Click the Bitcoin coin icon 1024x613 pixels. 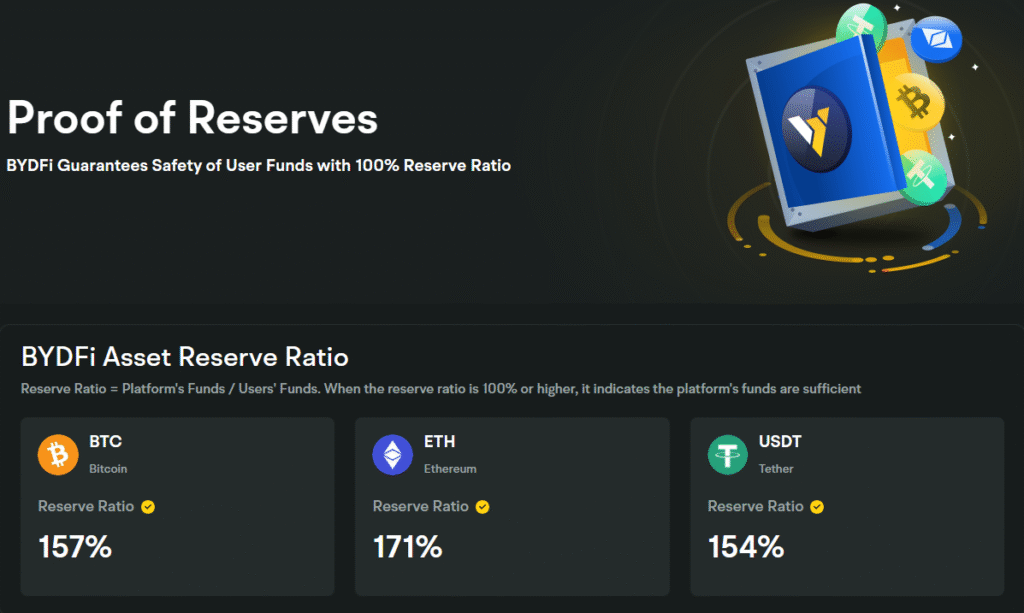tap(57, 454)
